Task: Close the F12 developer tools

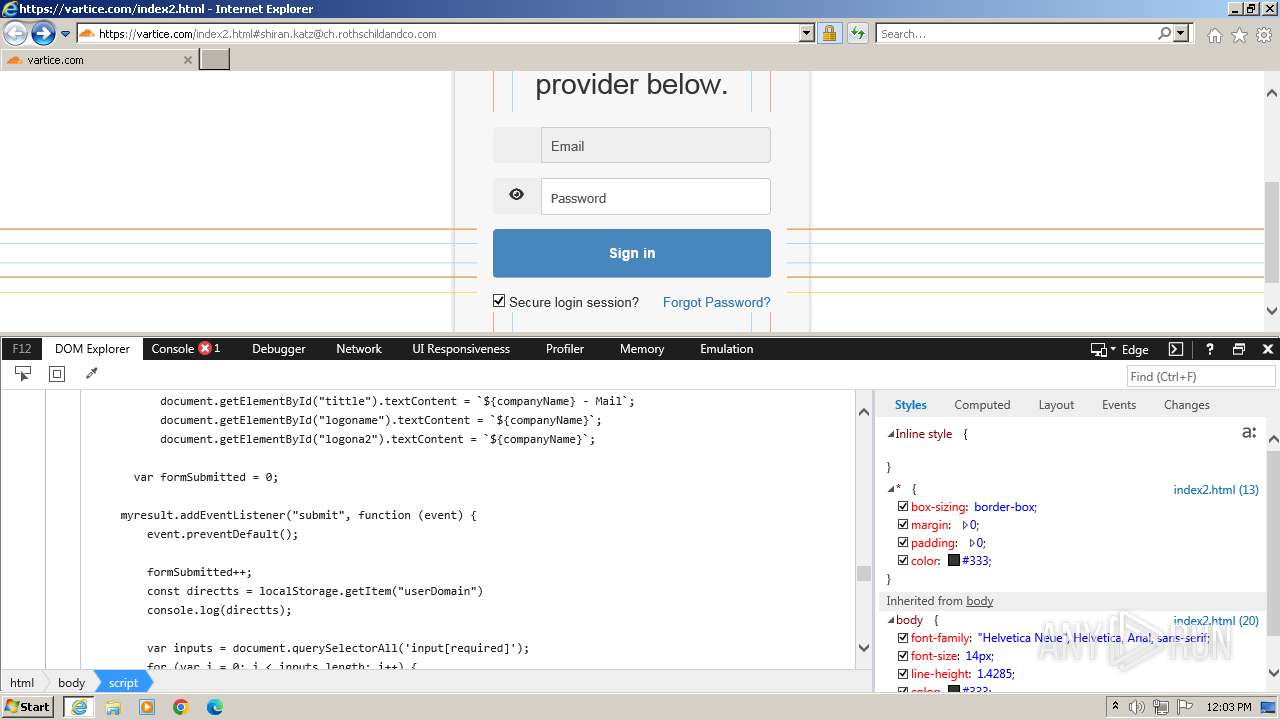Action: click(1268, 349)
